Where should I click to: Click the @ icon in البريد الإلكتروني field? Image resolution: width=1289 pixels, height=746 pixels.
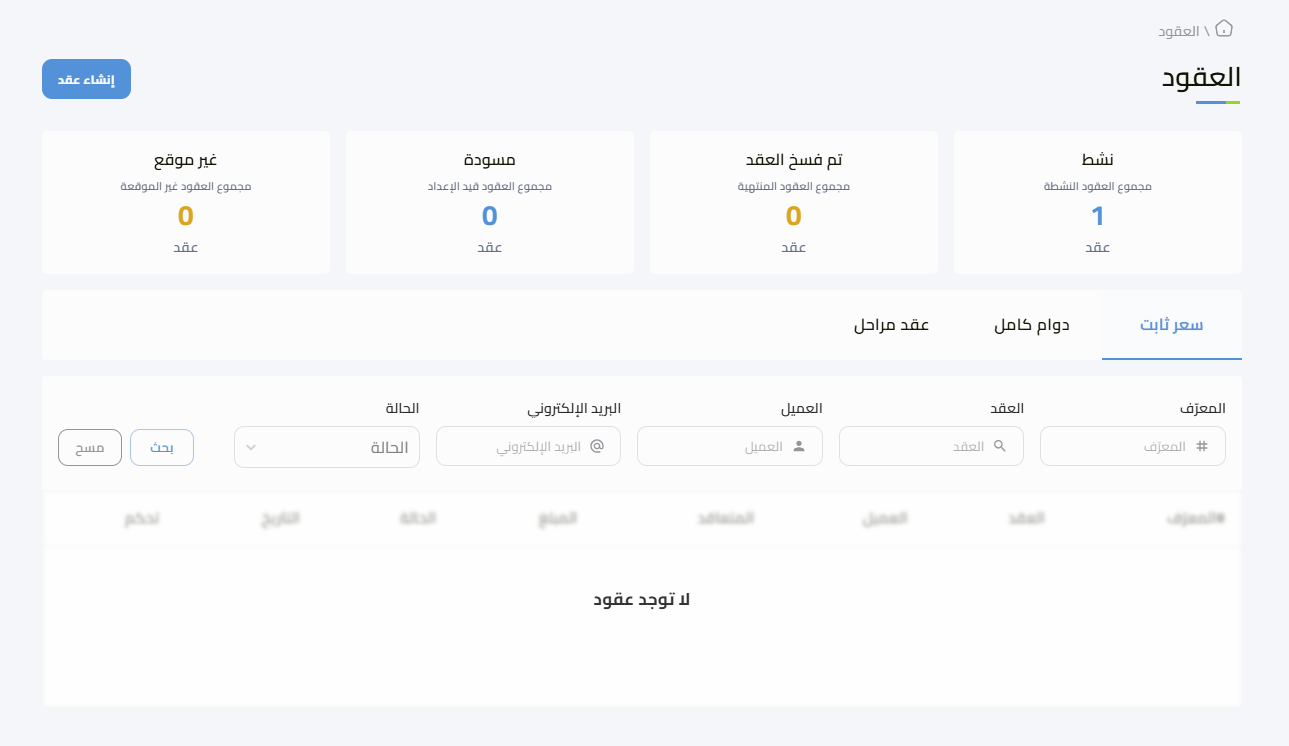[597, 447]
